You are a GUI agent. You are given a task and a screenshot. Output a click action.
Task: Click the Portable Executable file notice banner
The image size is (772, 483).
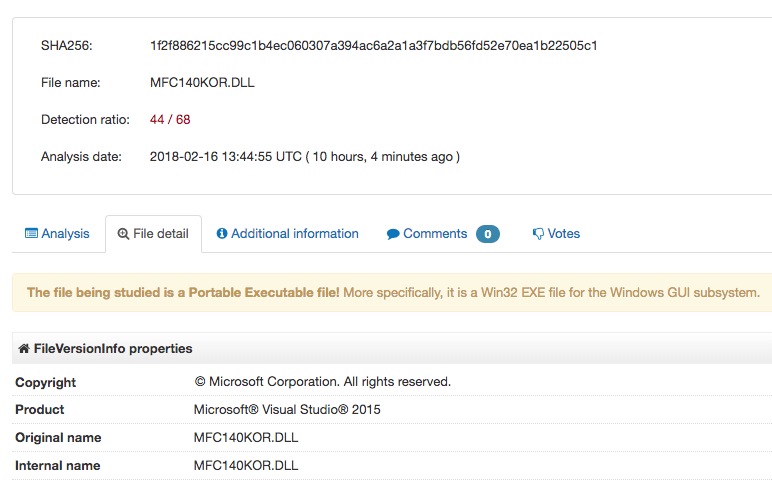point(393,293)
